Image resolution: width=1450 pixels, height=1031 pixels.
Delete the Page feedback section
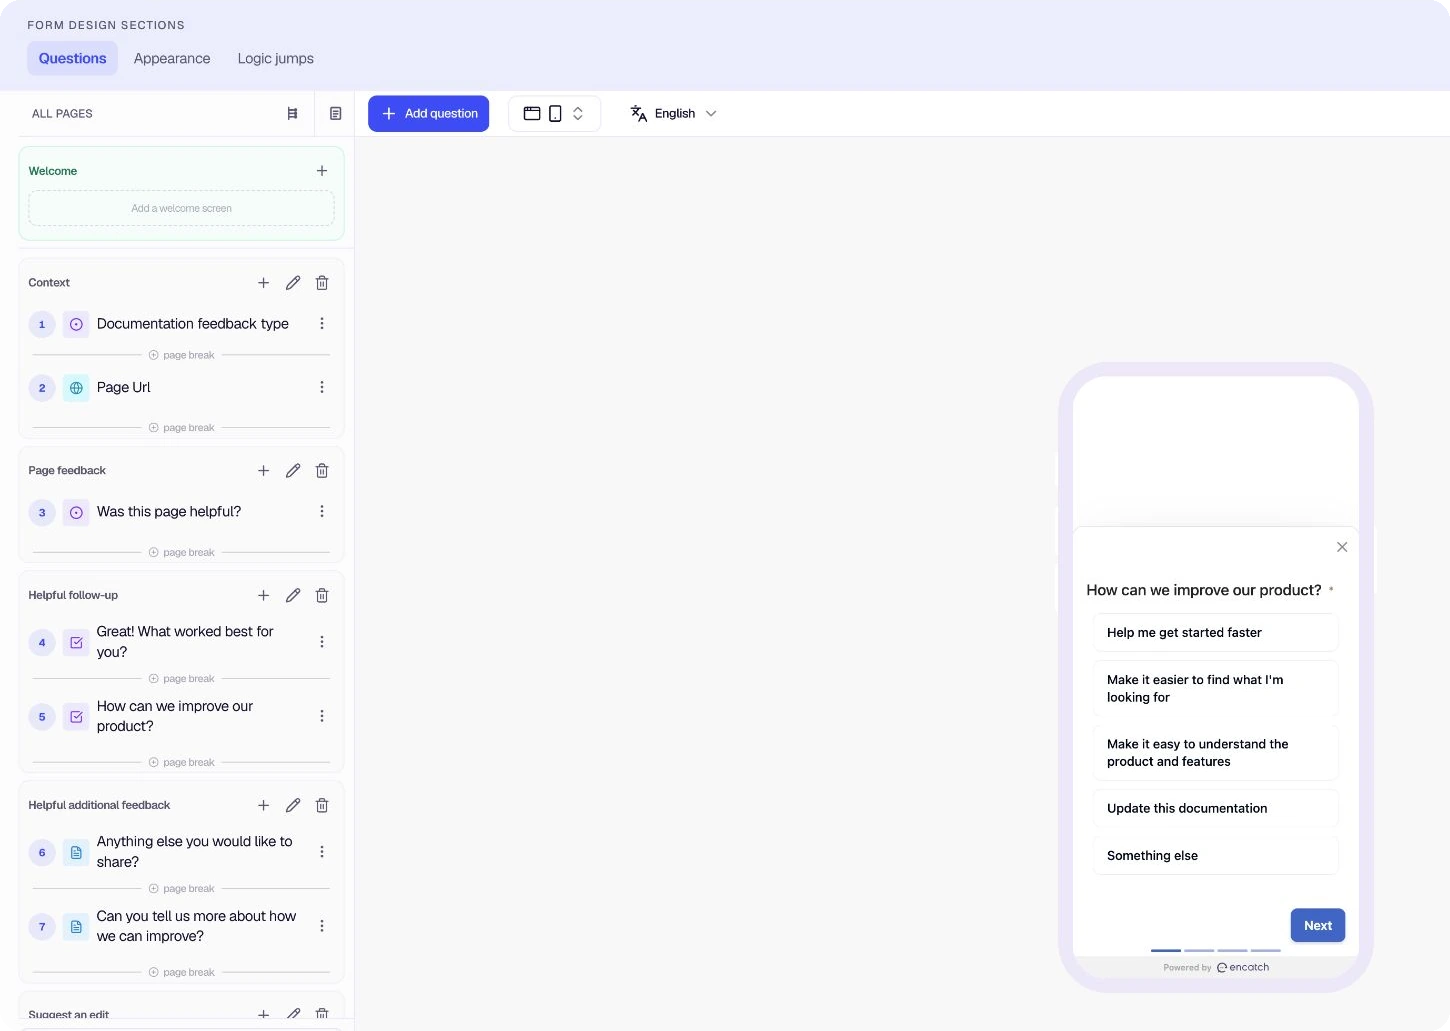pyautogui.click(x=322, y=471)
